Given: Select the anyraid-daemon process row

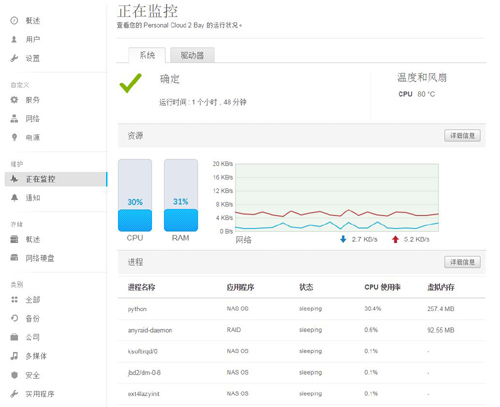Looking at the screenshot, I should [x=301, y=330].
